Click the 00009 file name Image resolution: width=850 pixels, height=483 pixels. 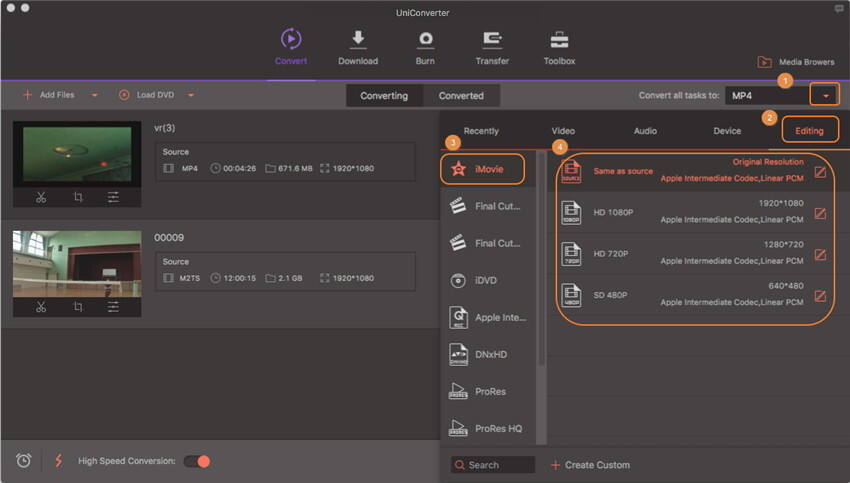point(169,237)
